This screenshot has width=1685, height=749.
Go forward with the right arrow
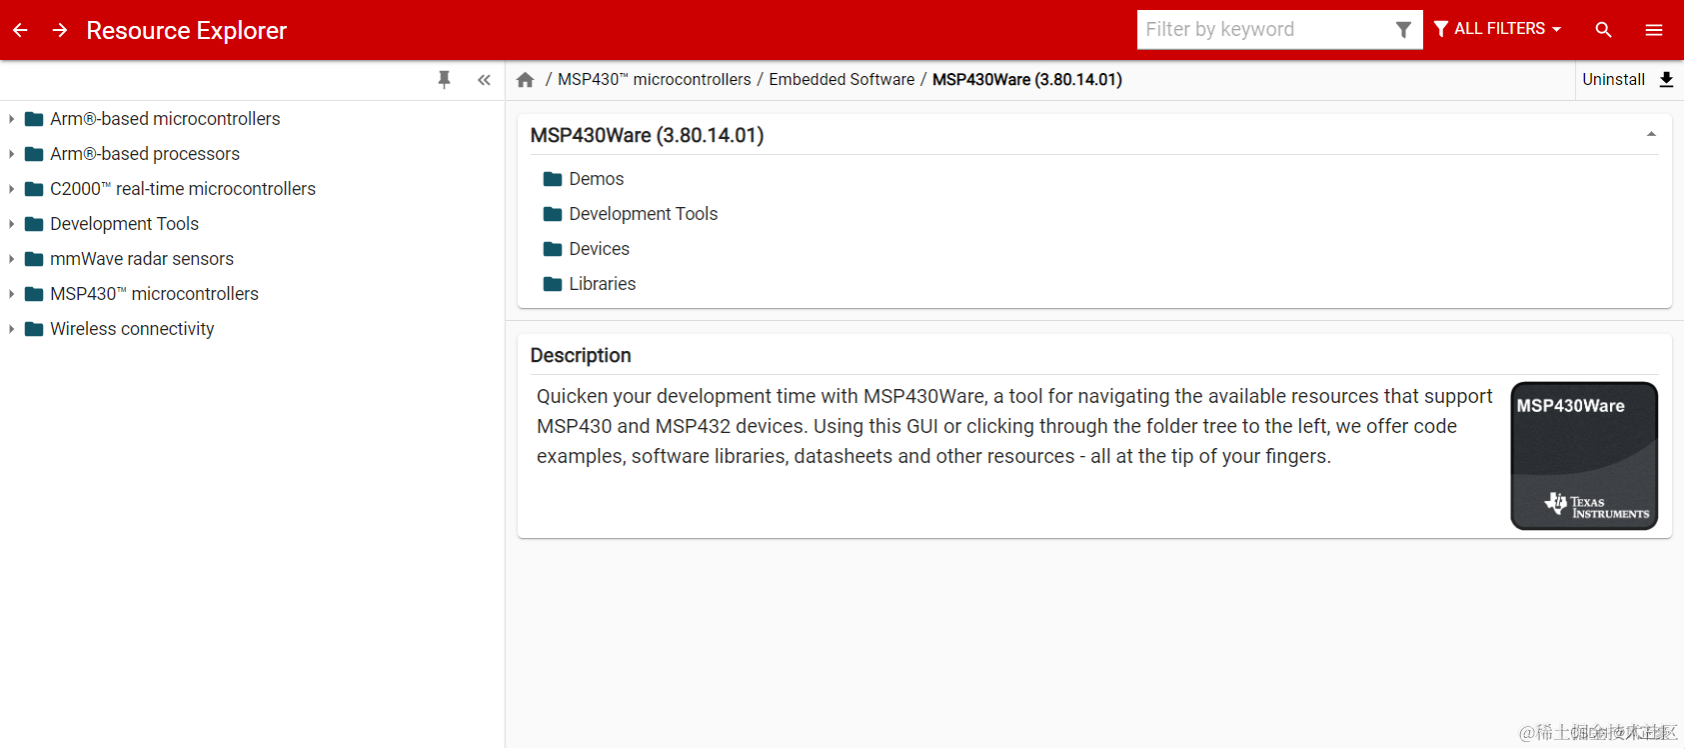(x=60, y=30)
